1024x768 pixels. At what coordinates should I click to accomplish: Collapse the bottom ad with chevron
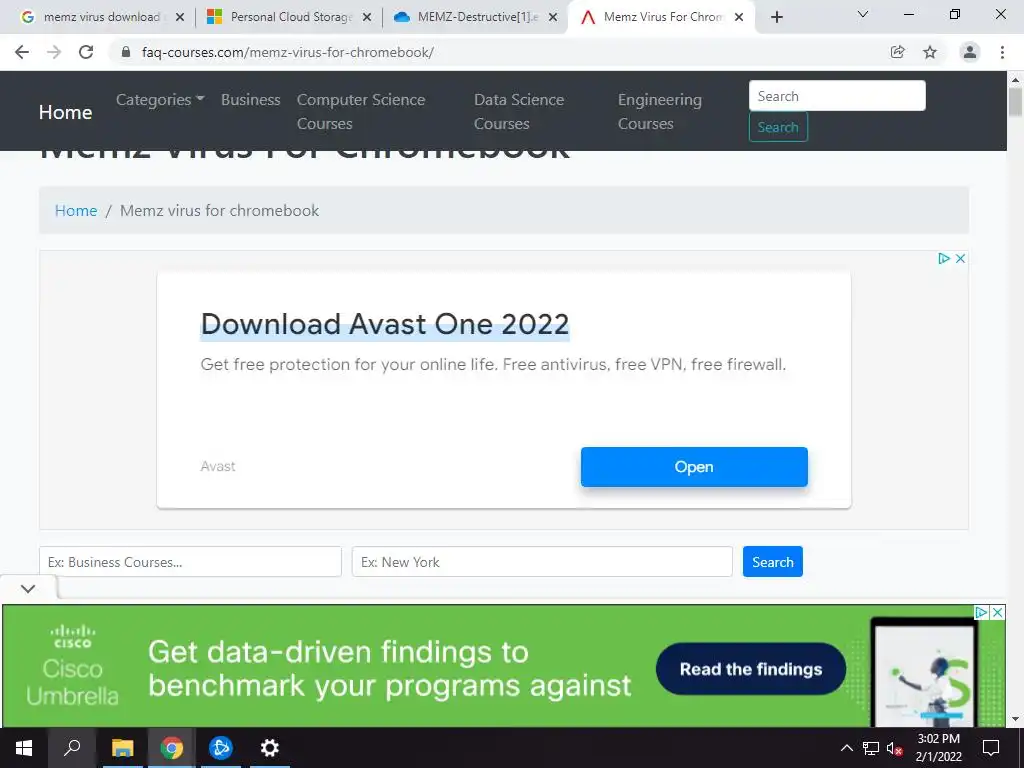click(28, 588)
